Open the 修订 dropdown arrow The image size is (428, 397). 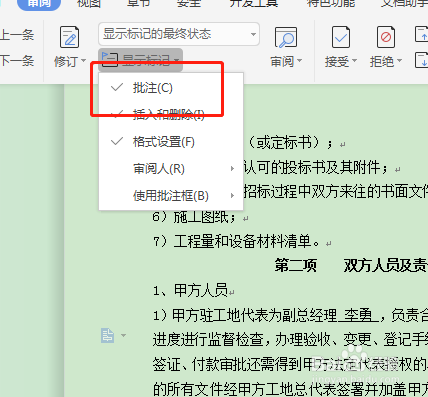pyautogui.click(x=83, y=61)
